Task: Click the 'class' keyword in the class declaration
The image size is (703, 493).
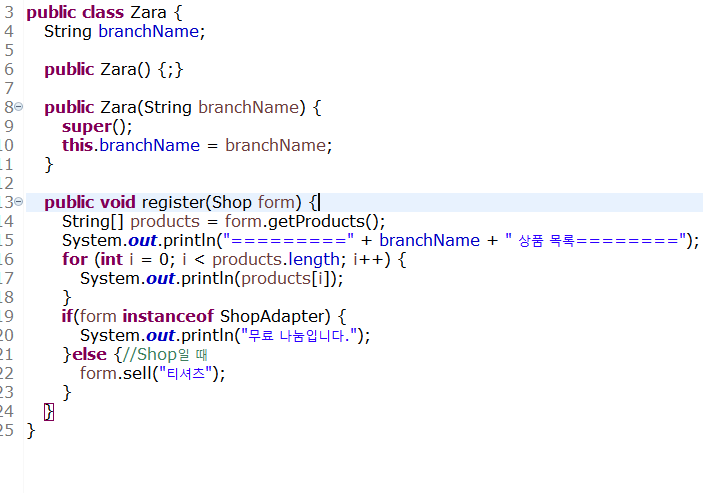Action: pyautogui.click(x=103, y=13)
